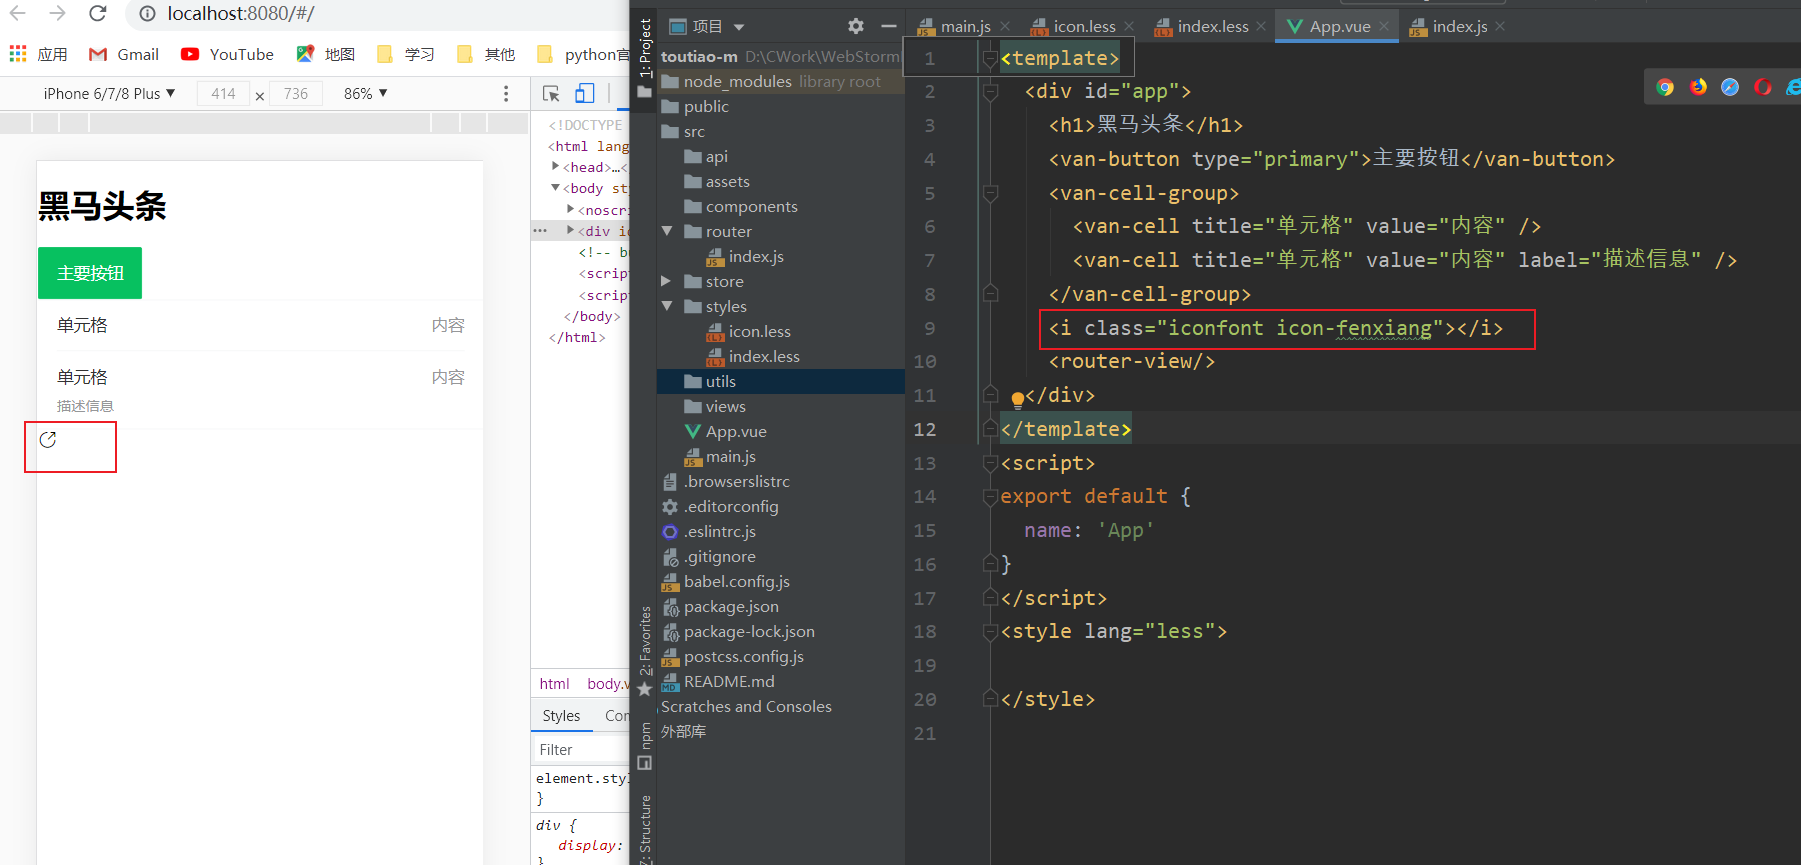
Task: Go forward in browser history
Action: pos(57,13)
